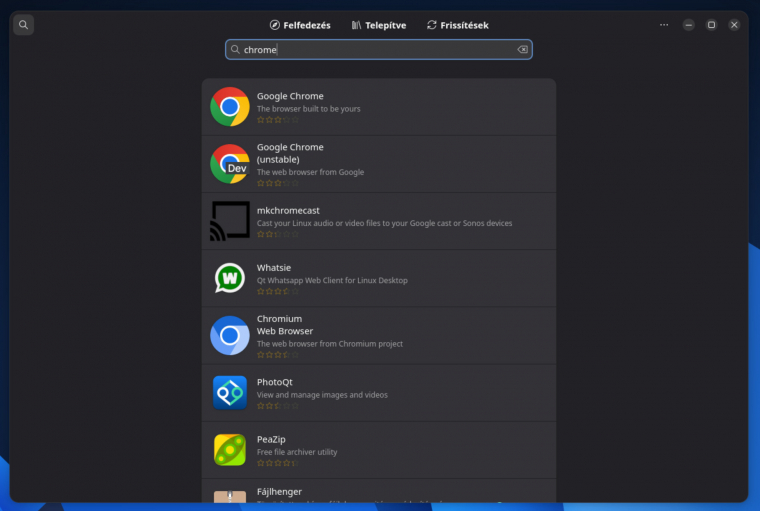This screenshot has height=511, width=760.
Task: Minimize the software center window
Action: pos(689,25)
